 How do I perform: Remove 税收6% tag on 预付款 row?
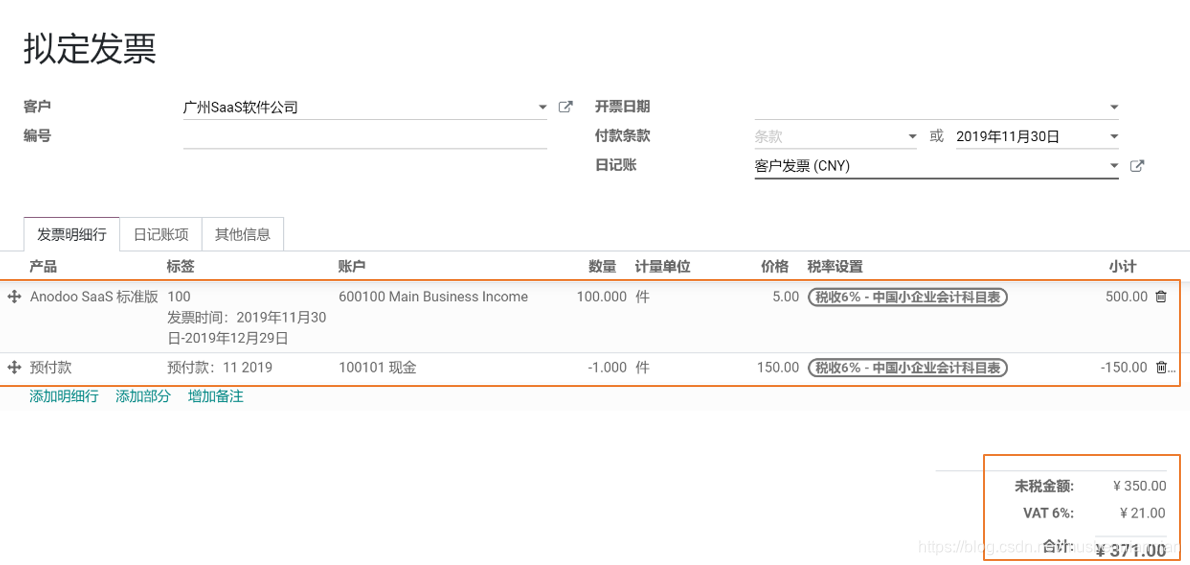click(x=908, y=368)
